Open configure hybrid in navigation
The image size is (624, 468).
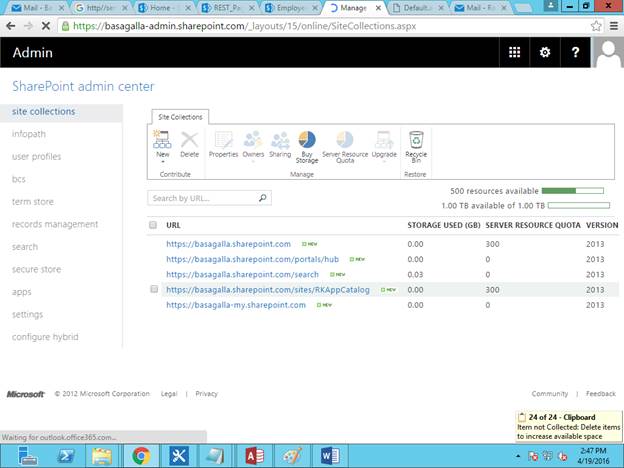pos(45,337)
